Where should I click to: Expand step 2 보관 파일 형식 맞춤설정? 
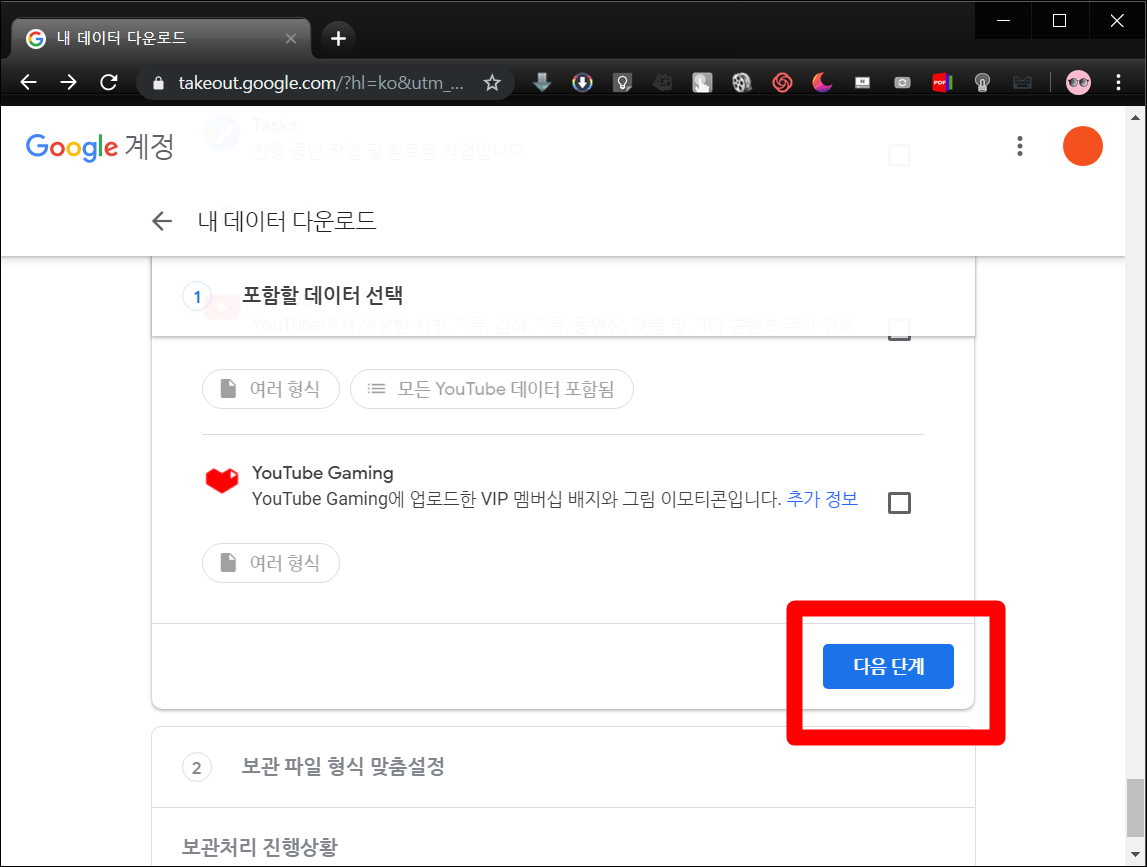click(563, 767)
